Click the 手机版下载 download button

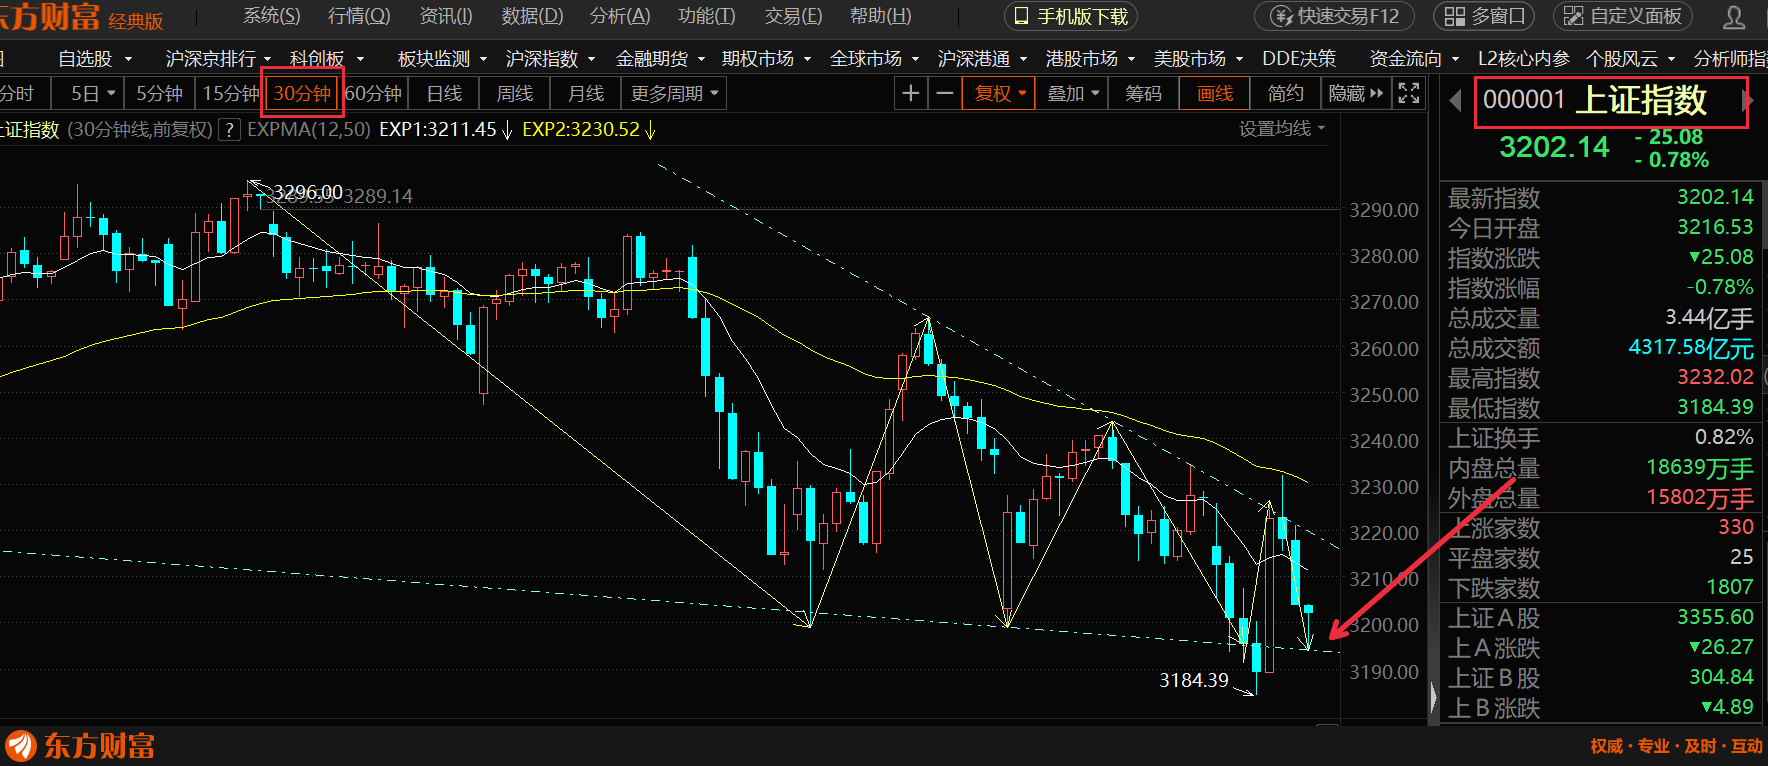click(x=1071, y=17)
